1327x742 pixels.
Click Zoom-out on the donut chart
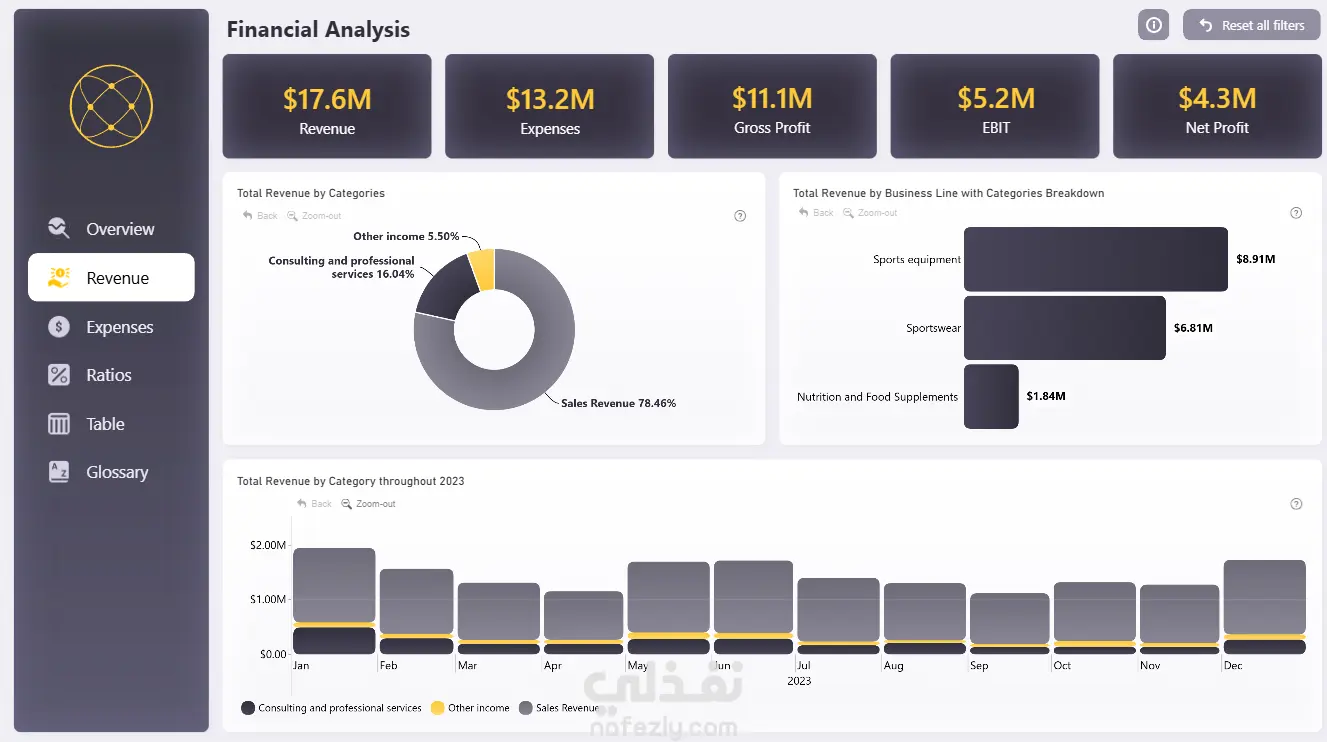click(x=314, y=216)
